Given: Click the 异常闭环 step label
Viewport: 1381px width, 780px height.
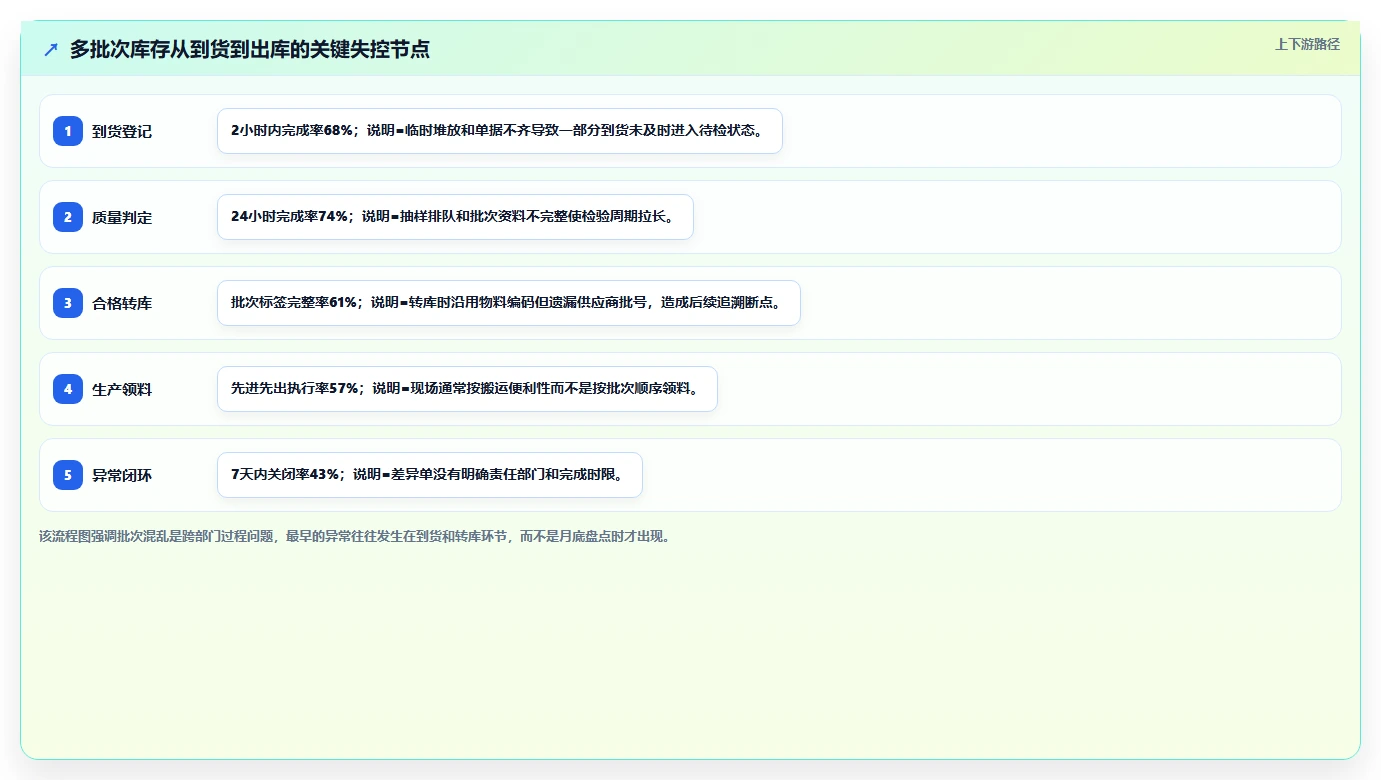Looking at the screenshot, I should click(122, 475).
